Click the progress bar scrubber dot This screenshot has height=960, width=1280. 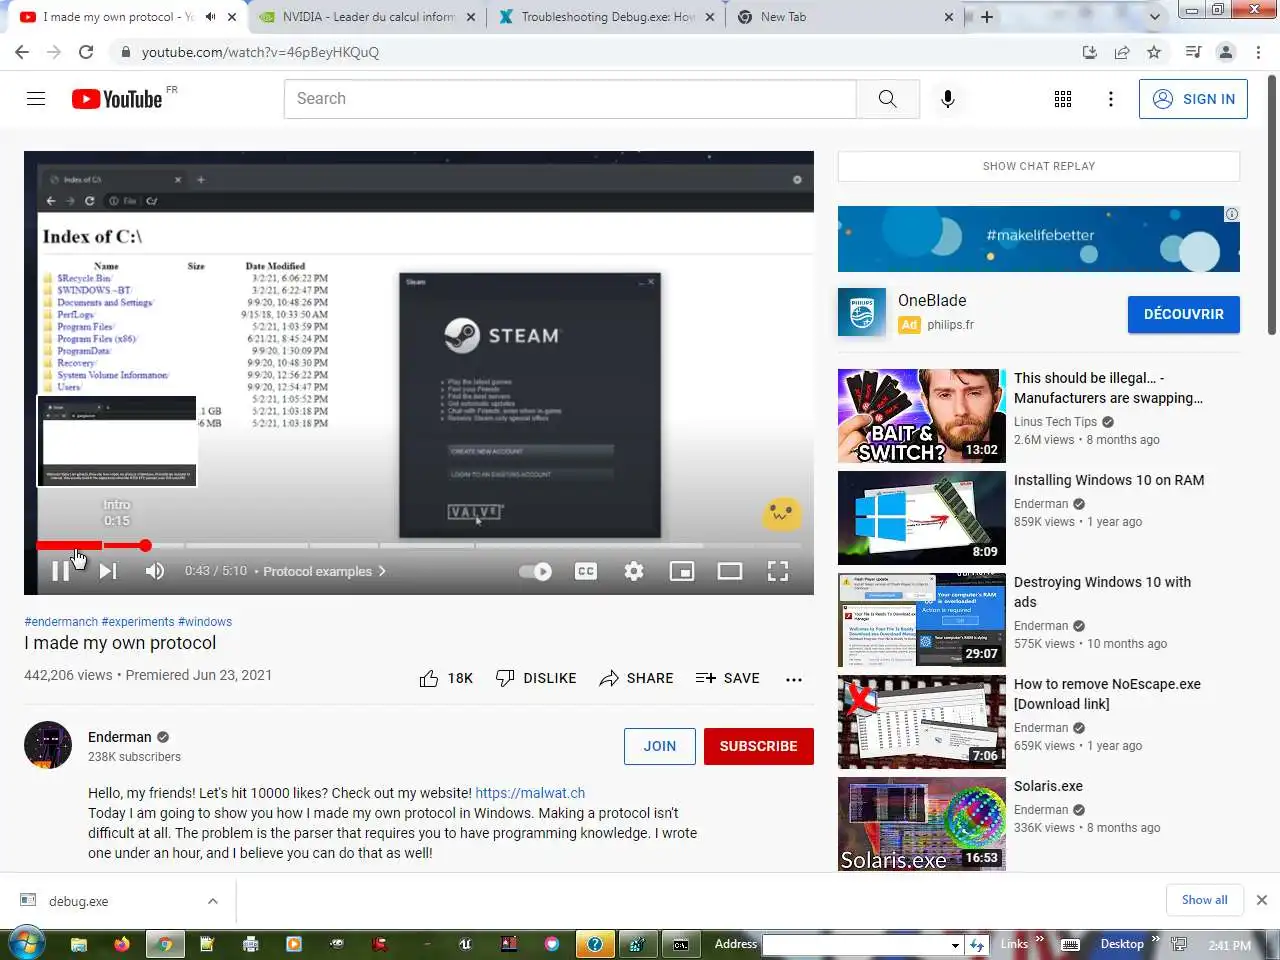pos(145,545)
